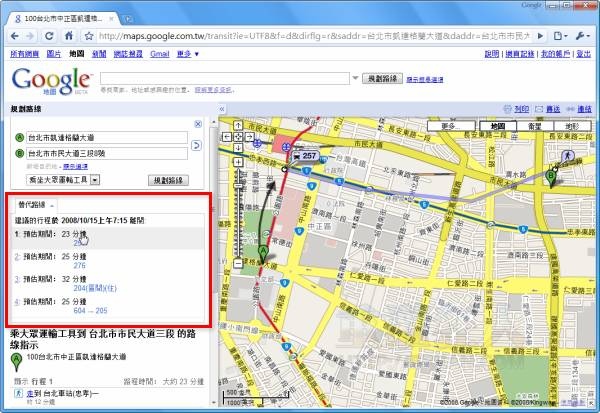This screenshot has height=413, width=600.
Task: Click the start address field 台北市凱達格蘭大道
Action: point(107,137)
